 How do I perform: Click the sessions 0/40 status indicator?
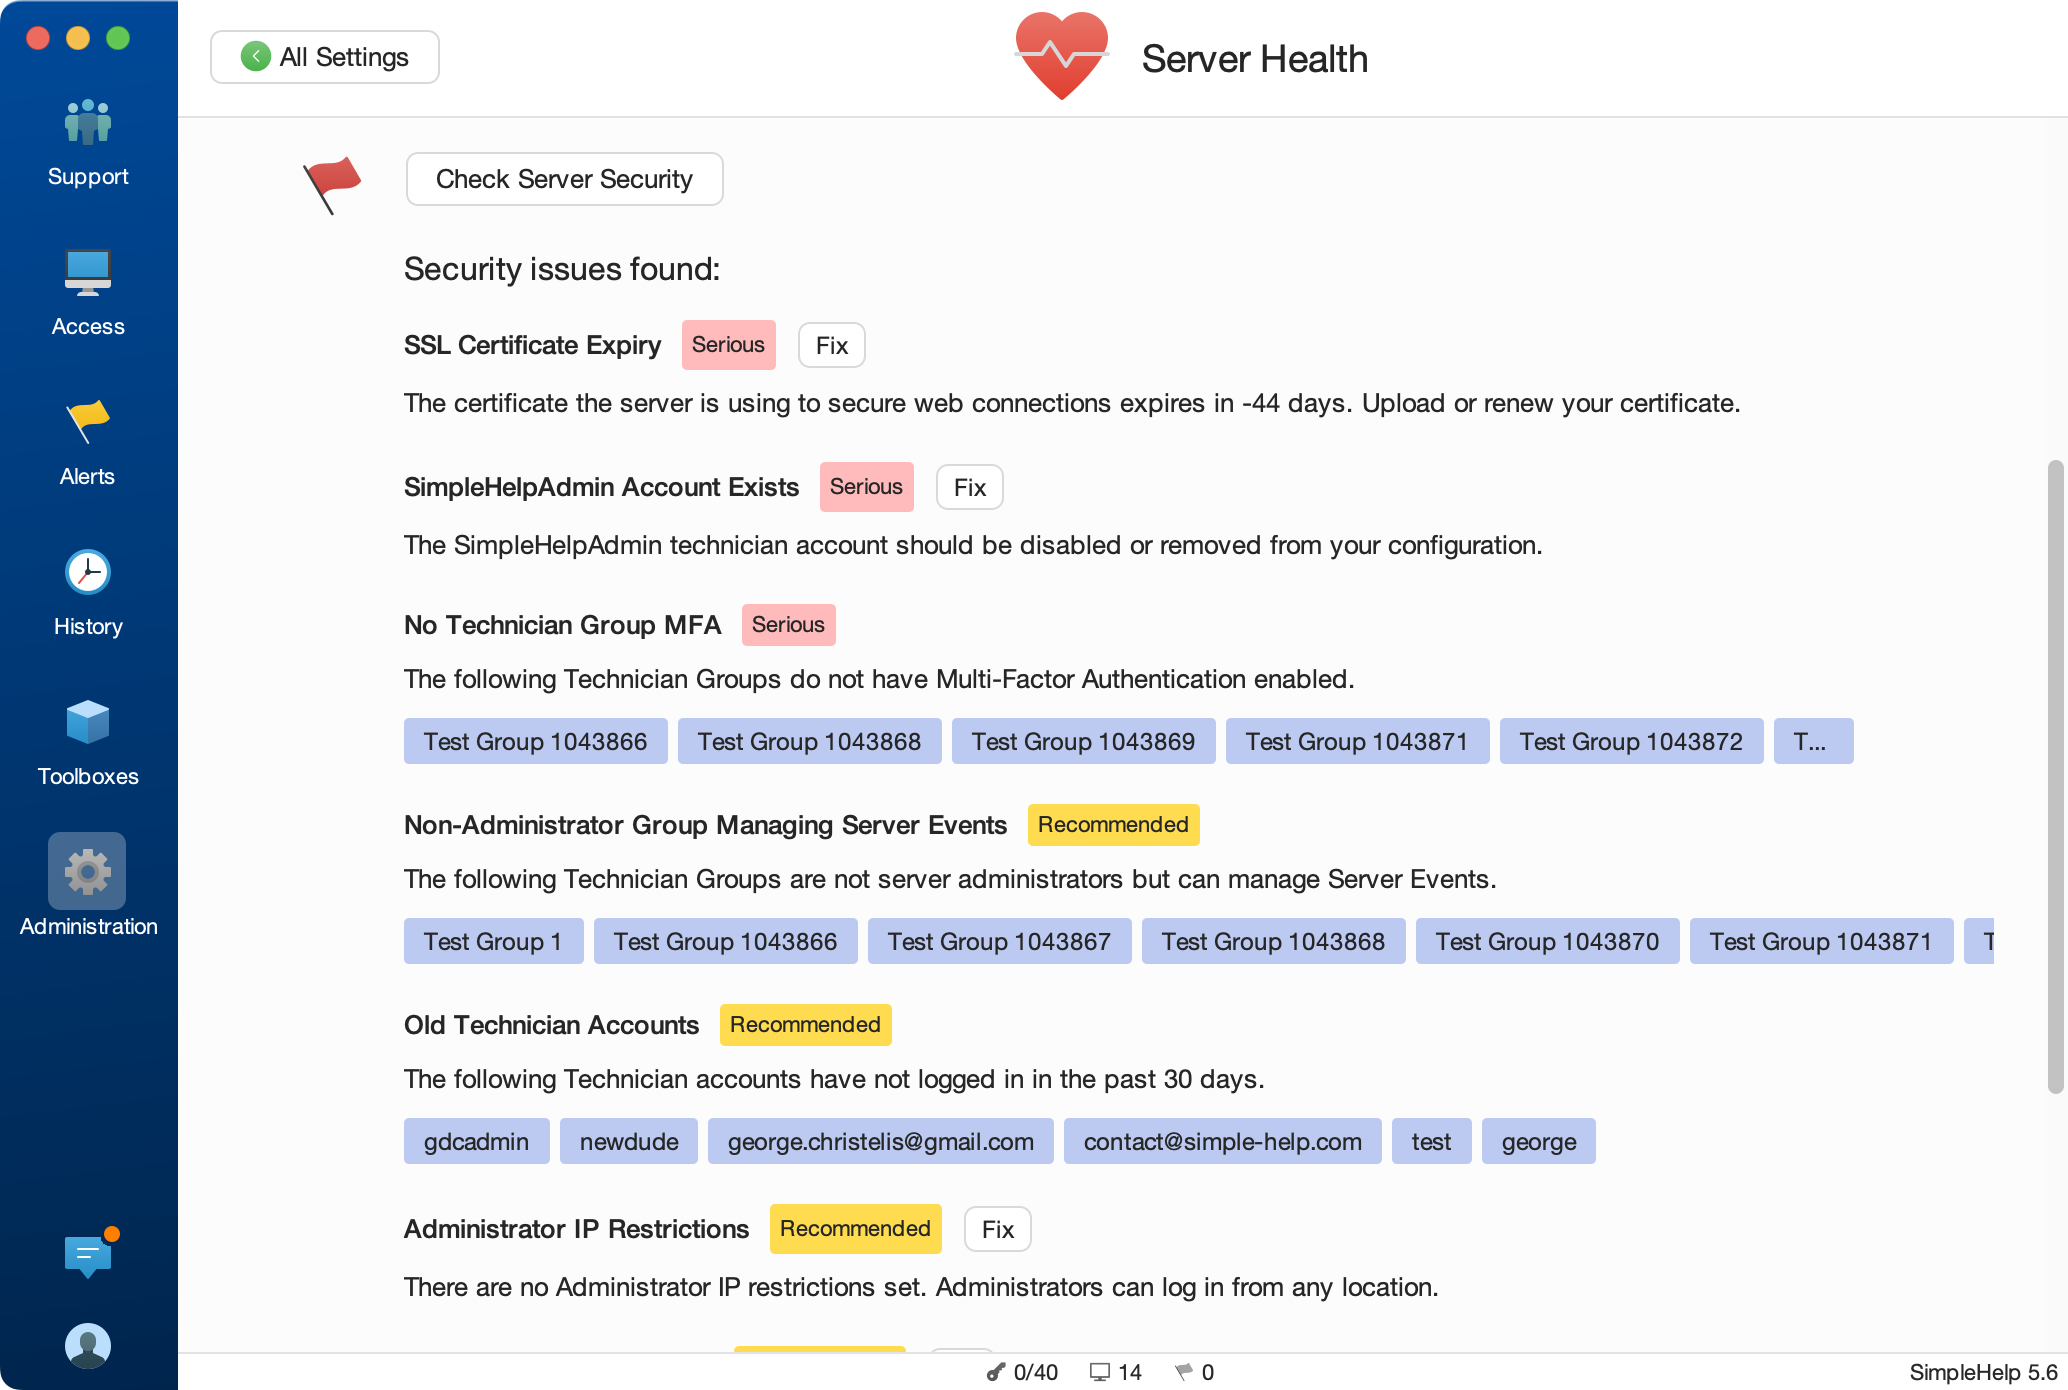pos(1022,1372)
